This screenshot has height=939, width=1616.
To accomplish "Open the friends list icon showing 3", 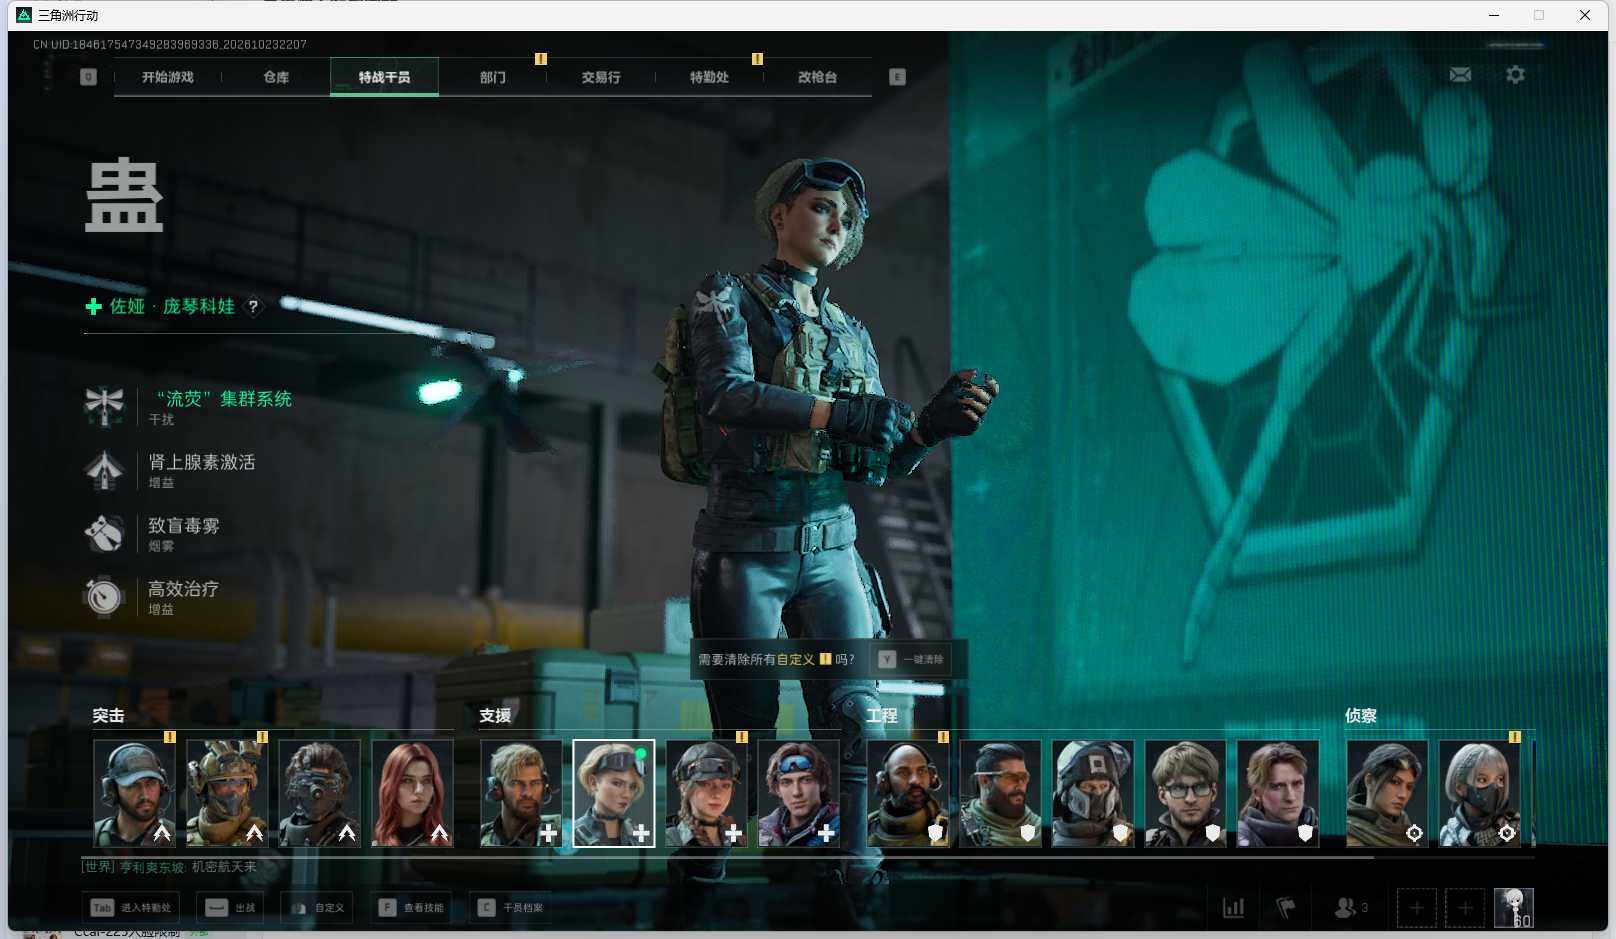I will (x=1350, y=908).
